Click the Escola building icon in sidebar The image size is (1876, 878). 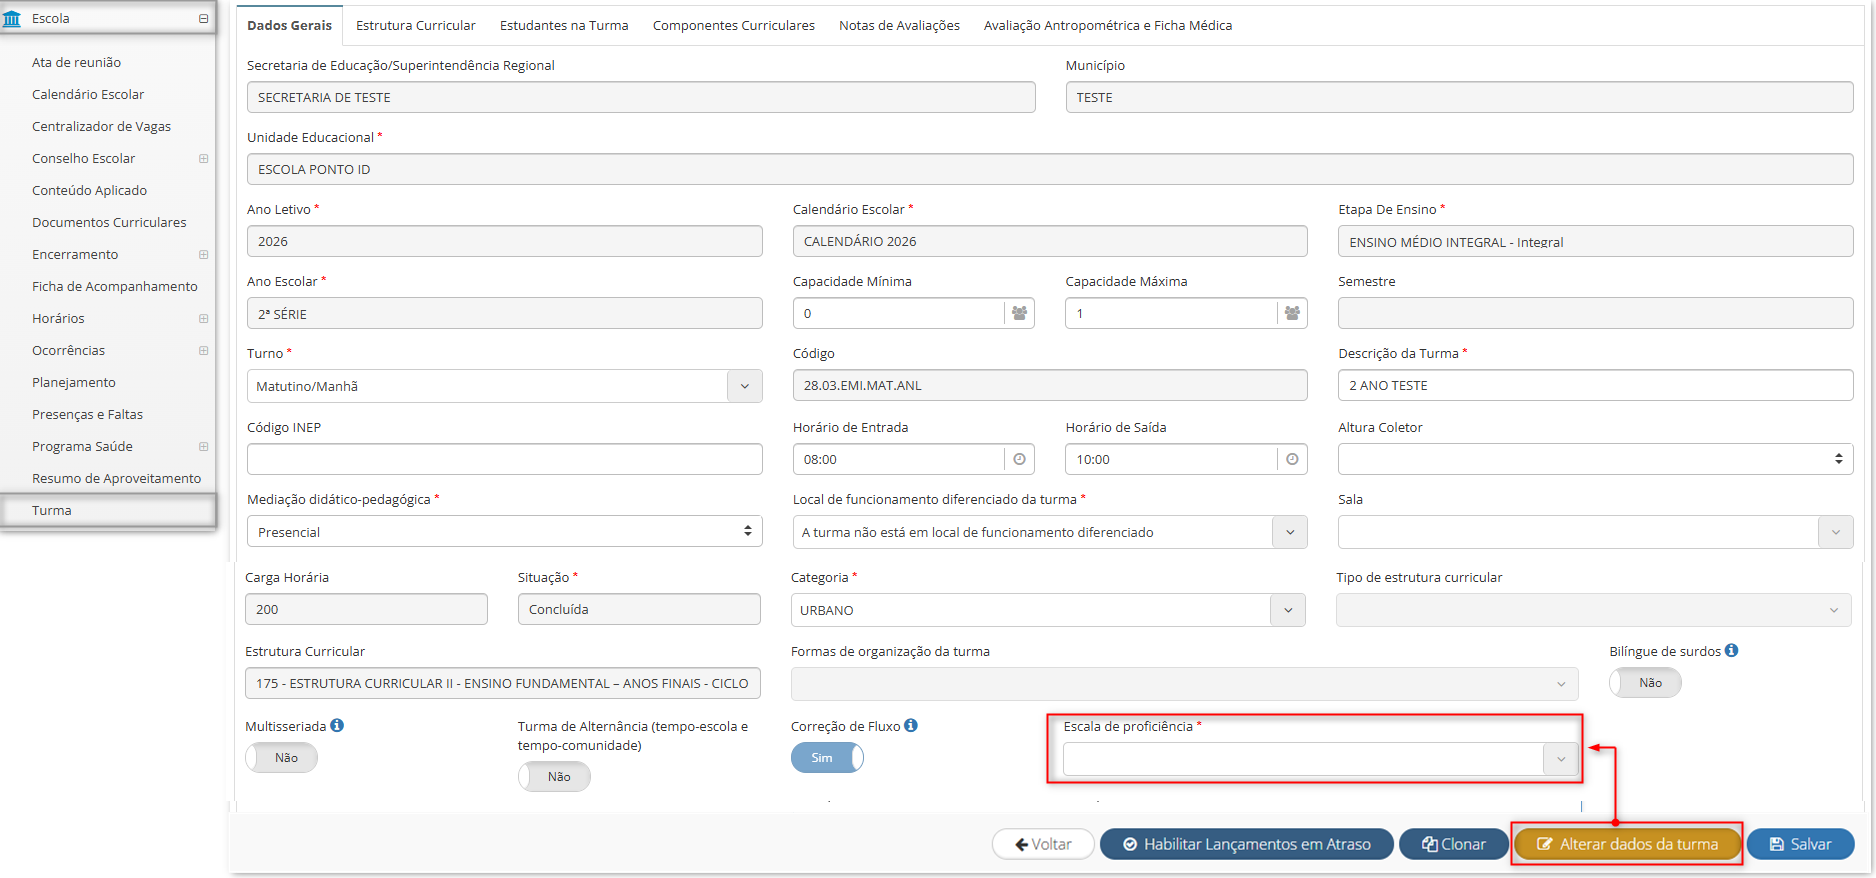tap(12, 18)
